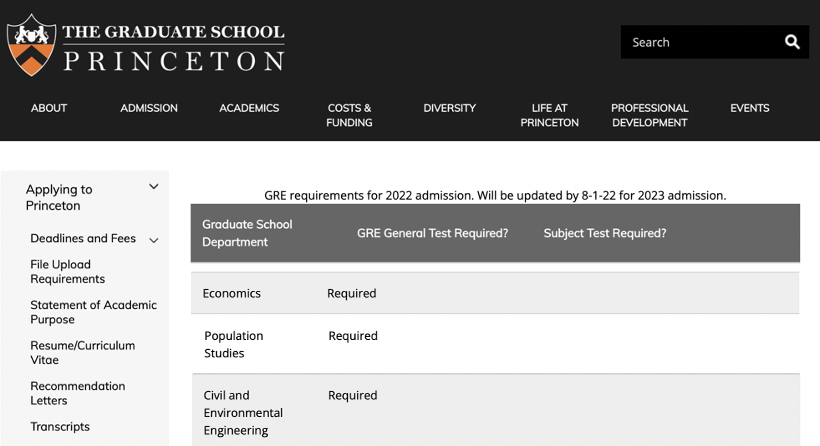Click The Graduate School Princeton wordmark

174,47
